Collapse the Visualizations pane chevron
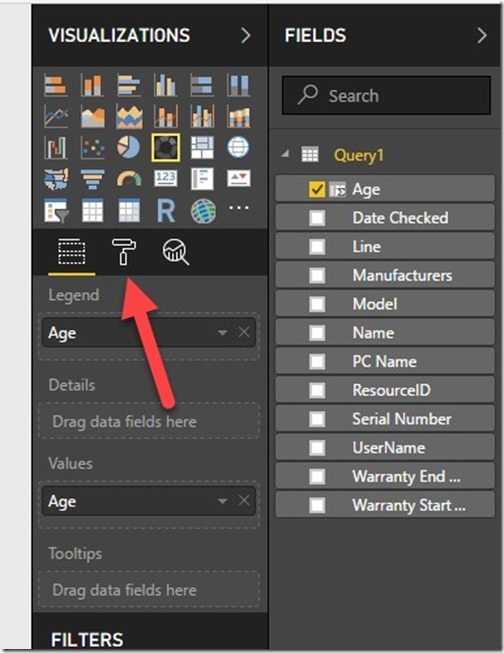The height and width of the screenshot is (653, 504). tap(246, 36)
